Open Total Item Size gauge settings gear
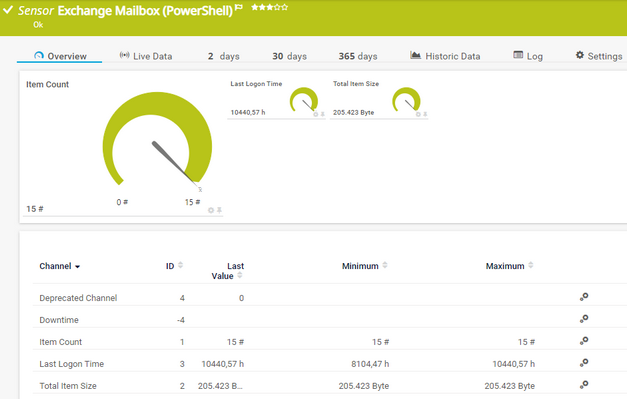 tap(418, 114)
